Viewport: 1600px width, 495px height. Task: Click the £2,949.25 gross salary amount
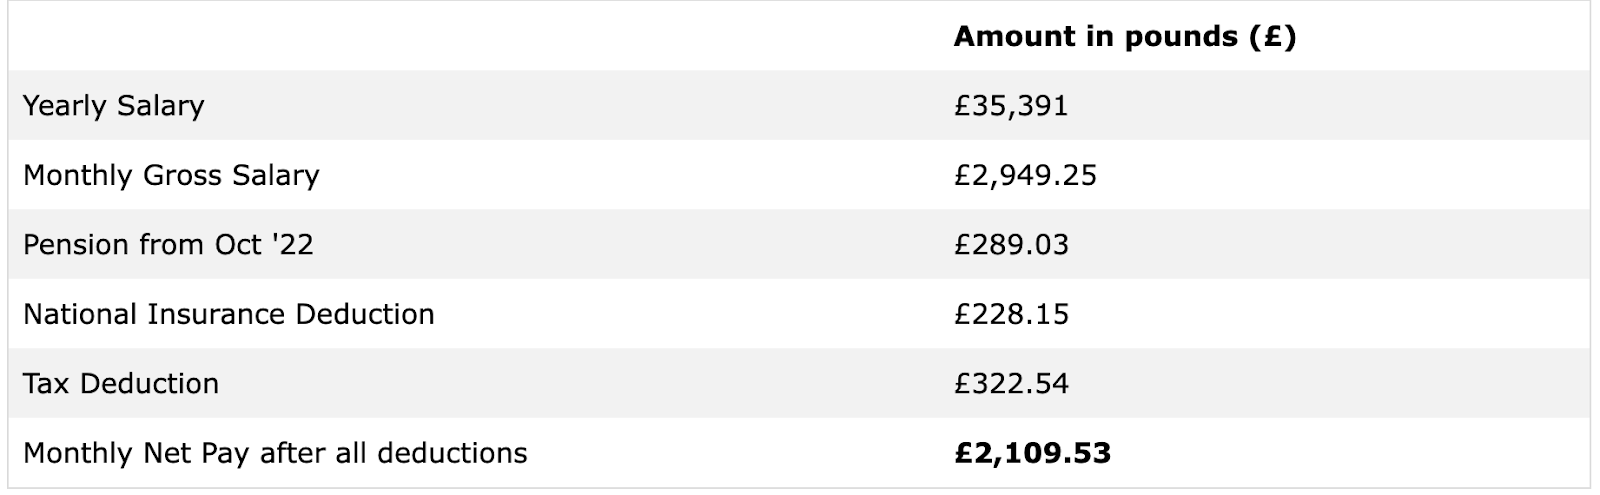pos(1025,176)
